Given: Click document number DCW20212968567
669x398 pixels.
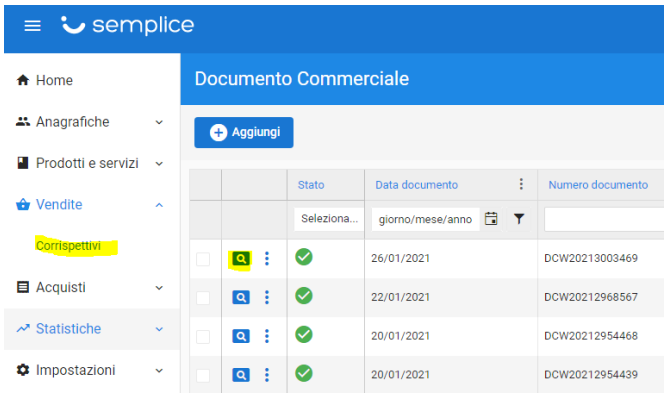Looking at the screenshot, I should 591,297.
